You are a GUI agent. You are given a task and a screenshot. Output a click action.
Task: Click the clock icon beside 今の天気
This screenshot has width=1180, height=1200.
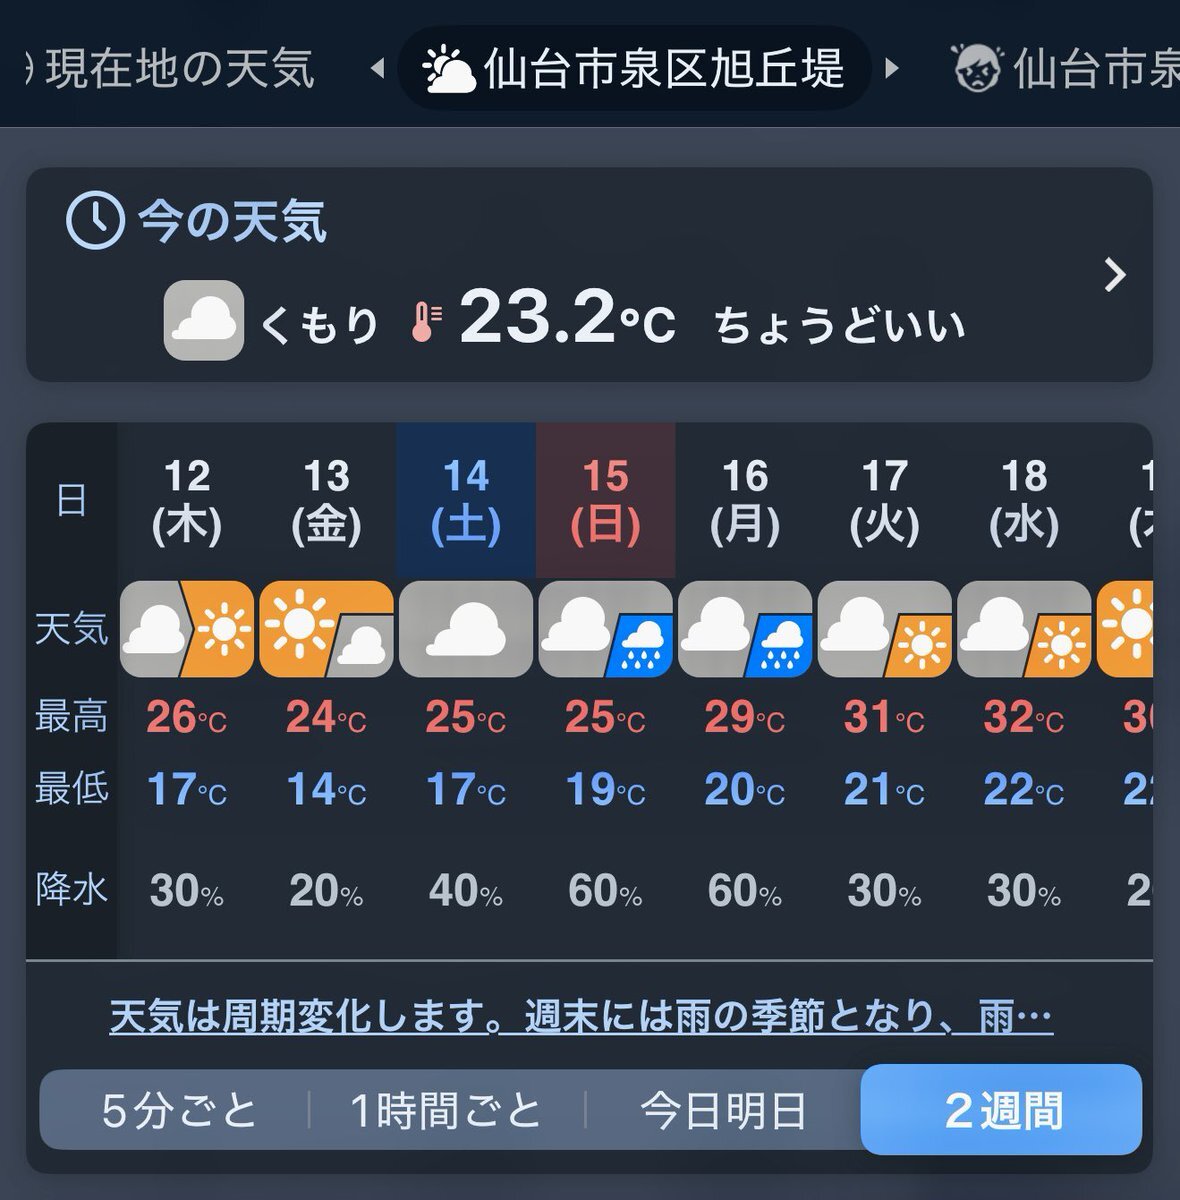(95, 221)
